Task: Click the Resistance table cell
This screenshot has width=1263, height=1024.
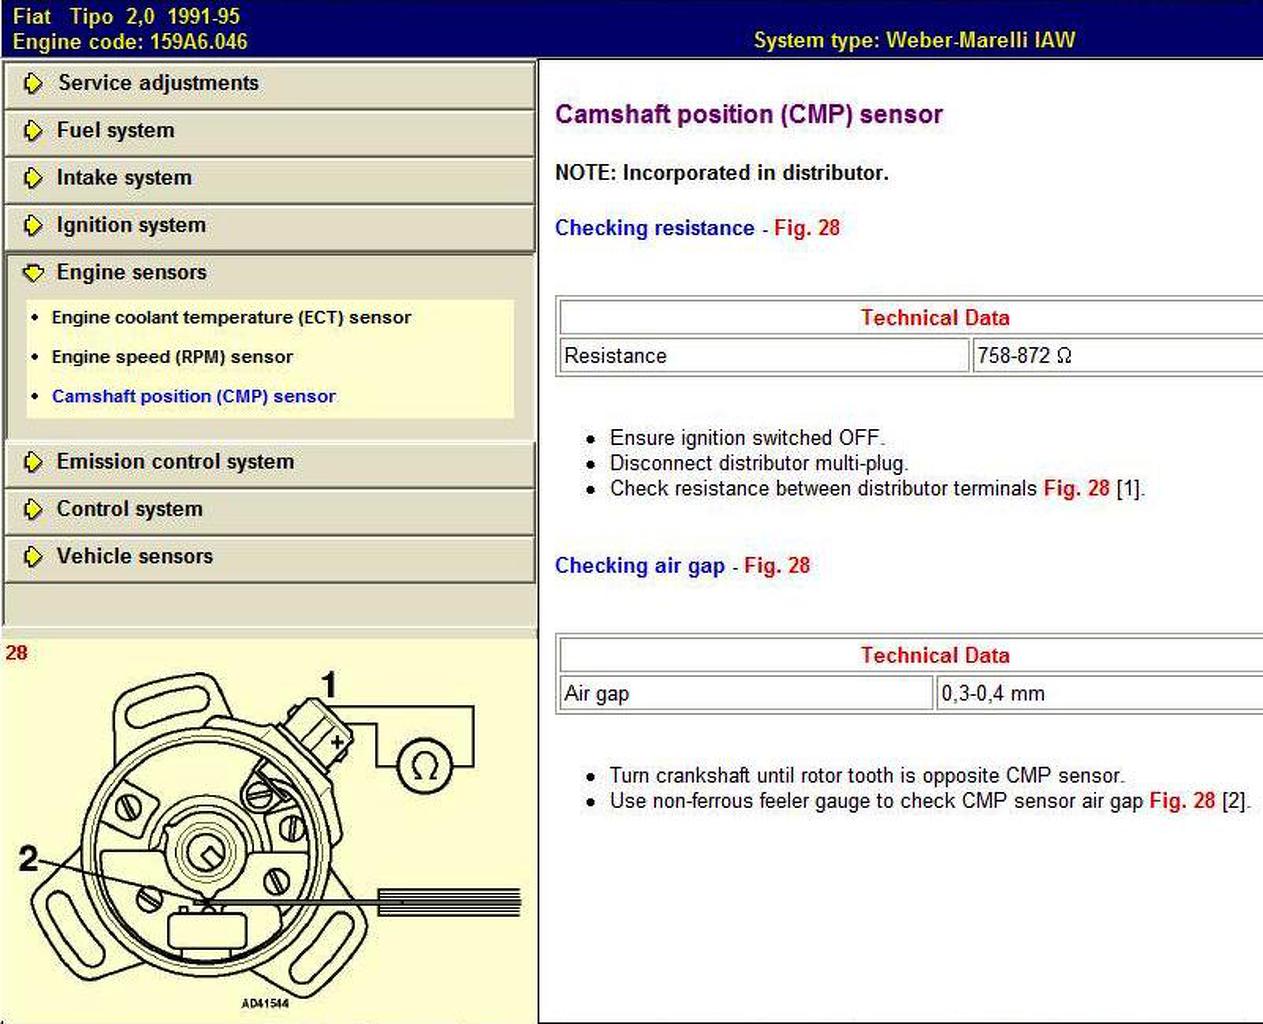Action: click(765, 356)
